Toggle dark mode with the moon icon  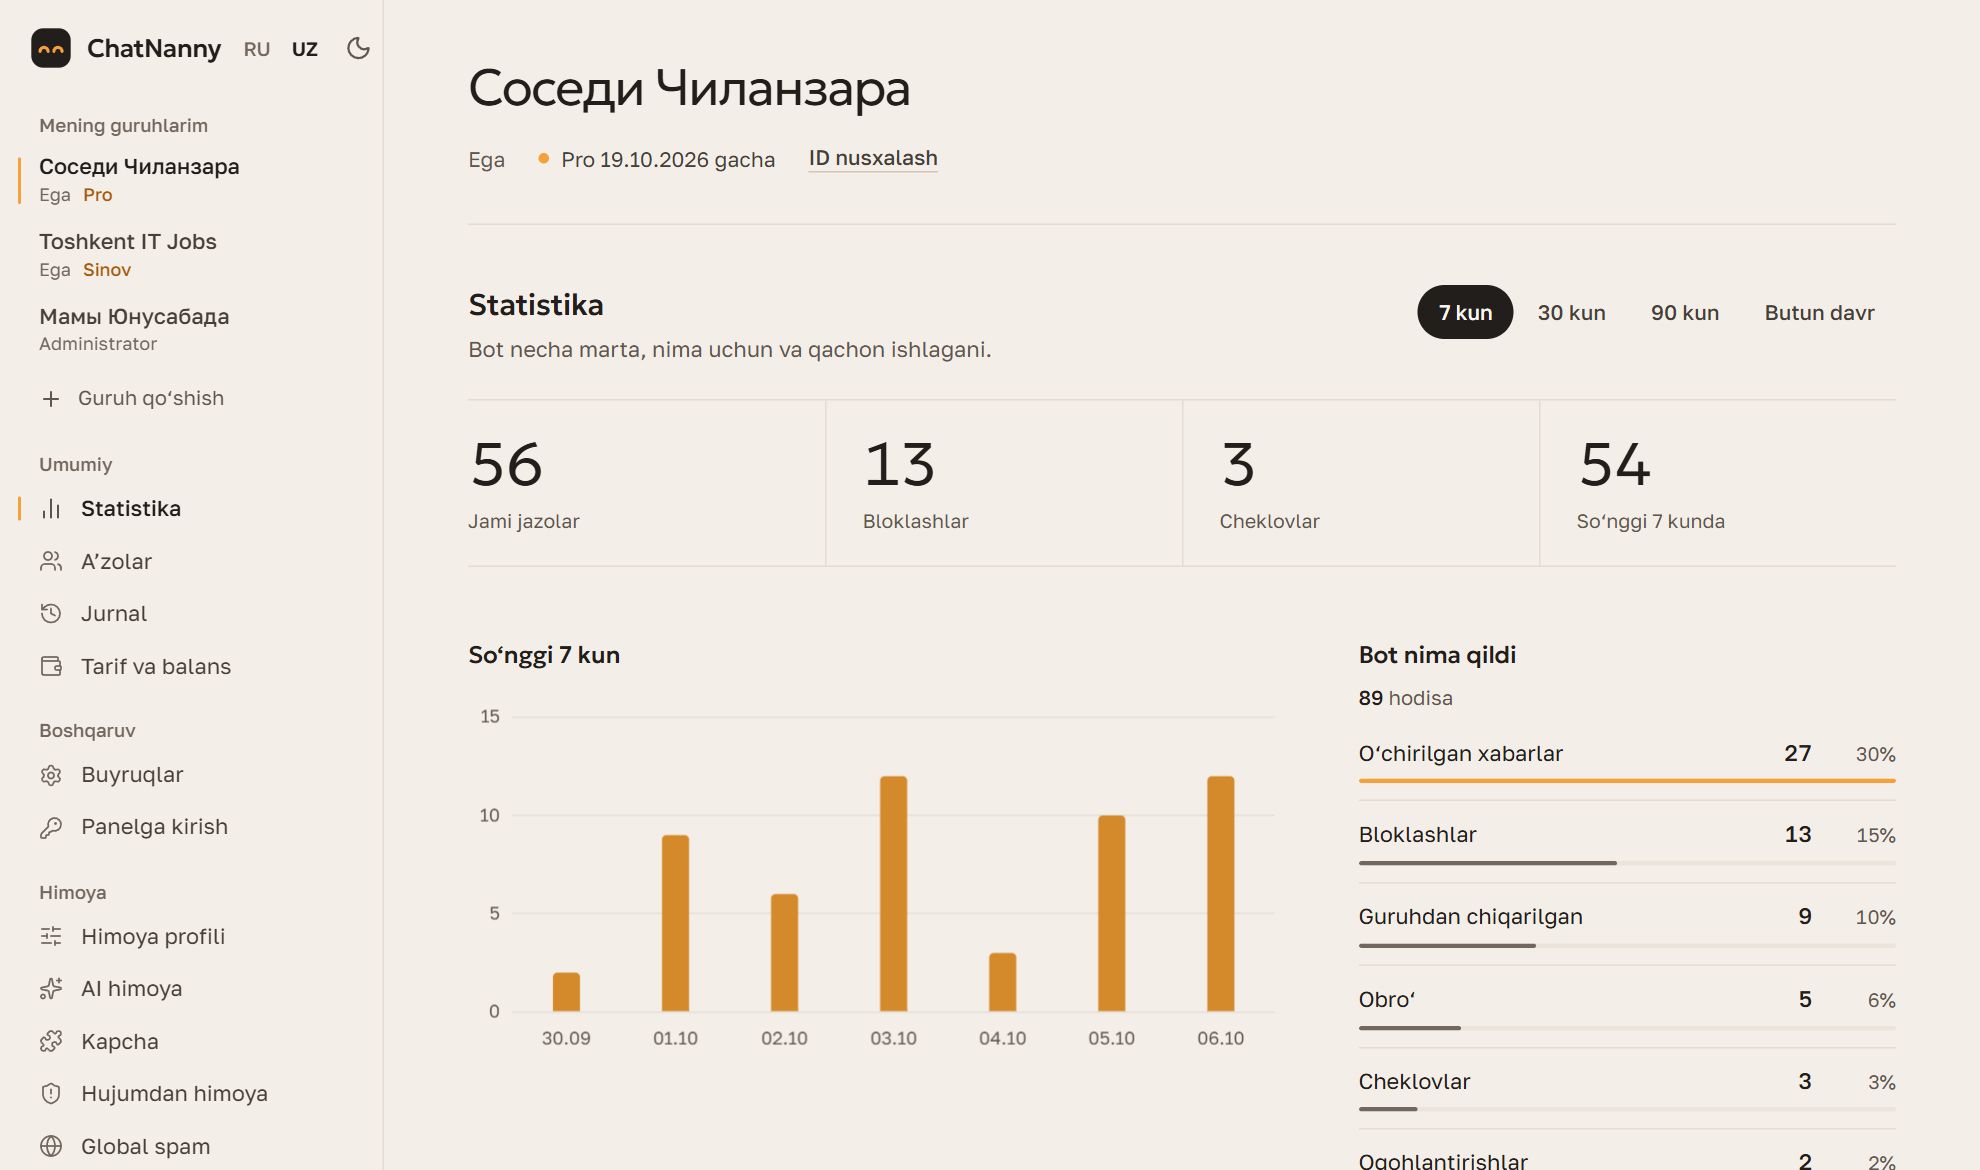click(x=358, y=48)
